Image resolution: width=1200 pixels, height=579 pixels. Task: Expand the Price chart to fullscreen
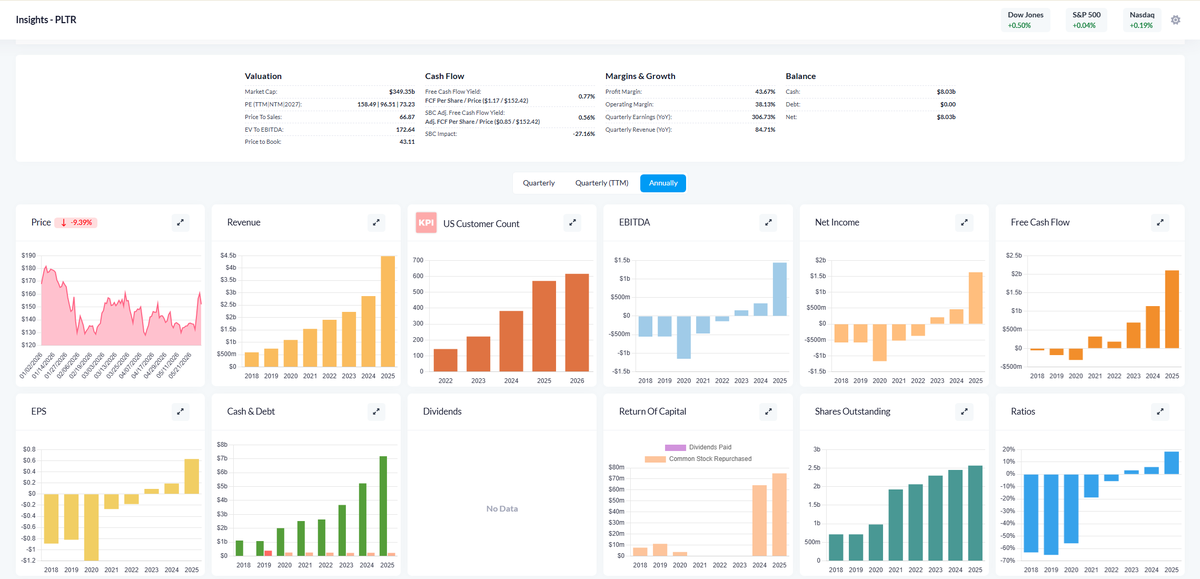pyautogui.click(x=181, y=223)
